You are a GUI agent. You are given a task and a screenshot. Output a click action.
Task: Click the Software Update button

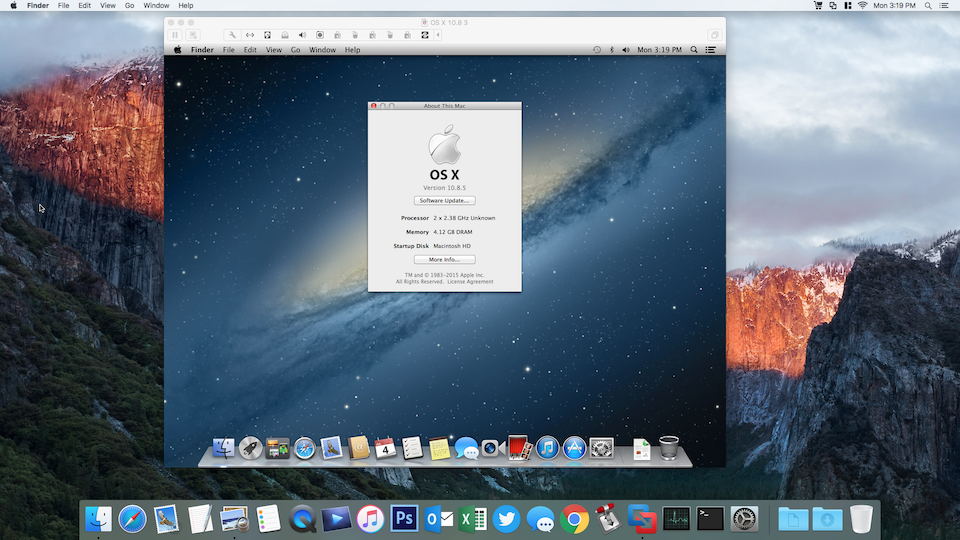click(444, 201)
